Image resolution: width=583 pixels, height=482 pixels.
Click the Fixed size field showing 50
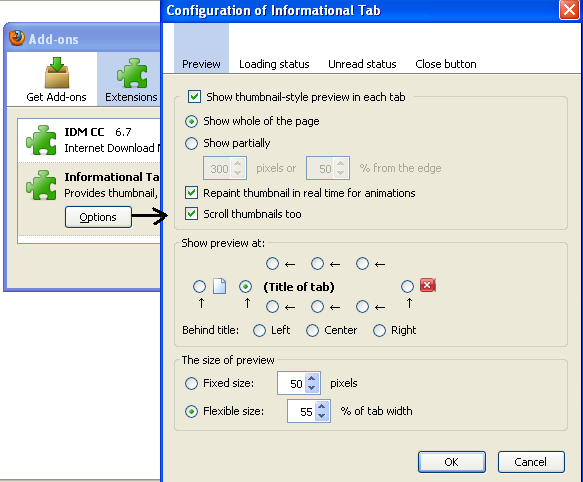[x=292, y=383]
